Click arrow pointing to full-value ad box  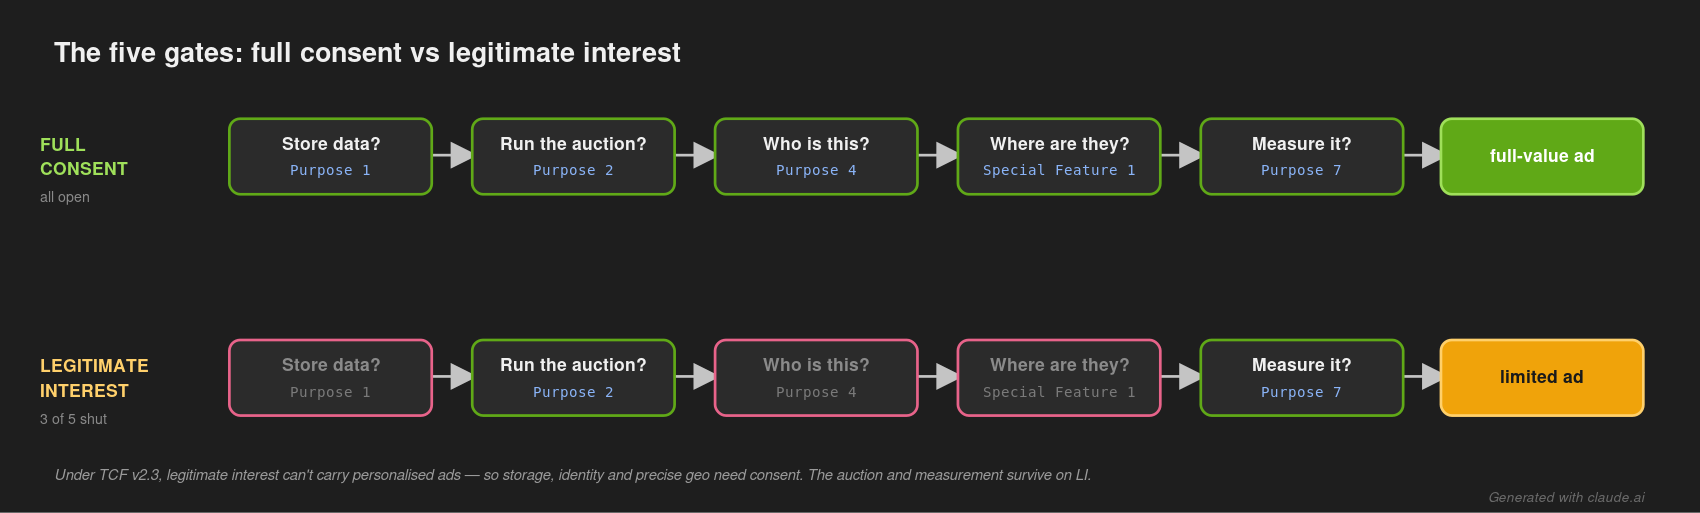[x=1423, y=155]
